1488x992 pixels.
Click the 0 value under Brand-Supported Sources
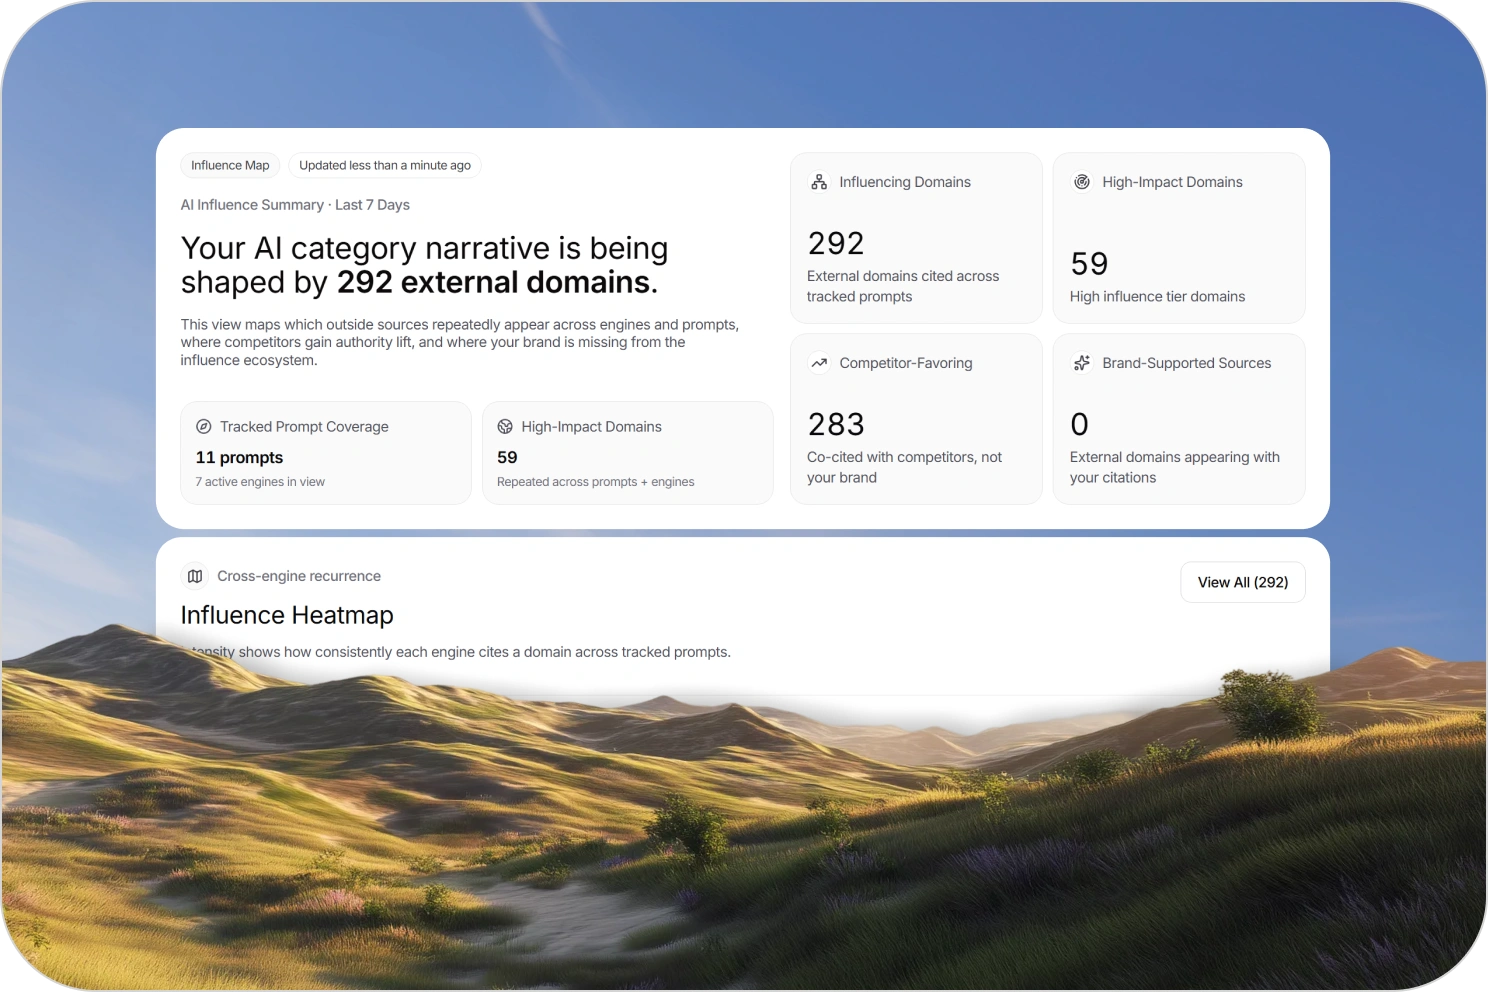[x=1079, y=424]
